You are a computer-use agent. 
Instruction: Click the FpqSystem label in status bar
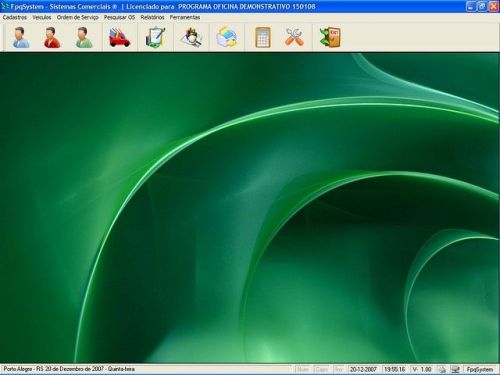tap(479, 369)
